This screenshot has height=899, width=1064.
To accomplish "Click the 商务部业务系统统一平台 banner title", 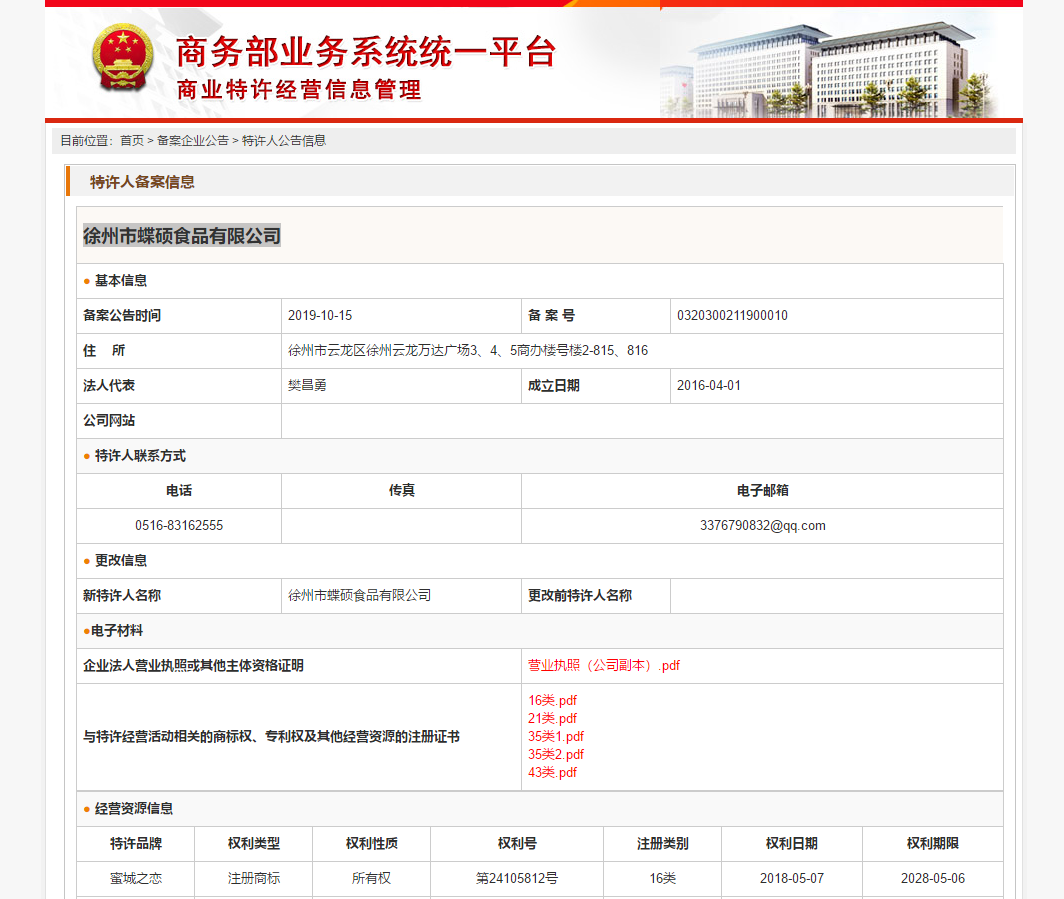I will (x=366, y=52).
